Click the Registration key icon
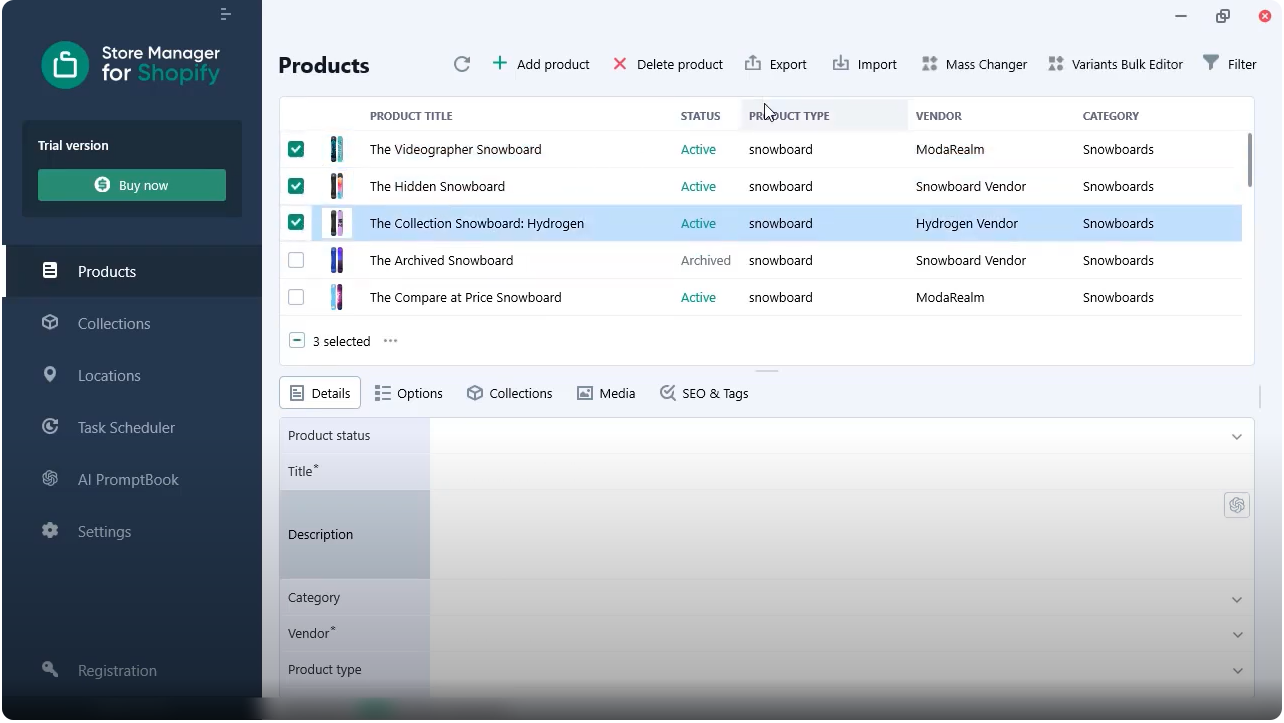 [x=50, y=669]
